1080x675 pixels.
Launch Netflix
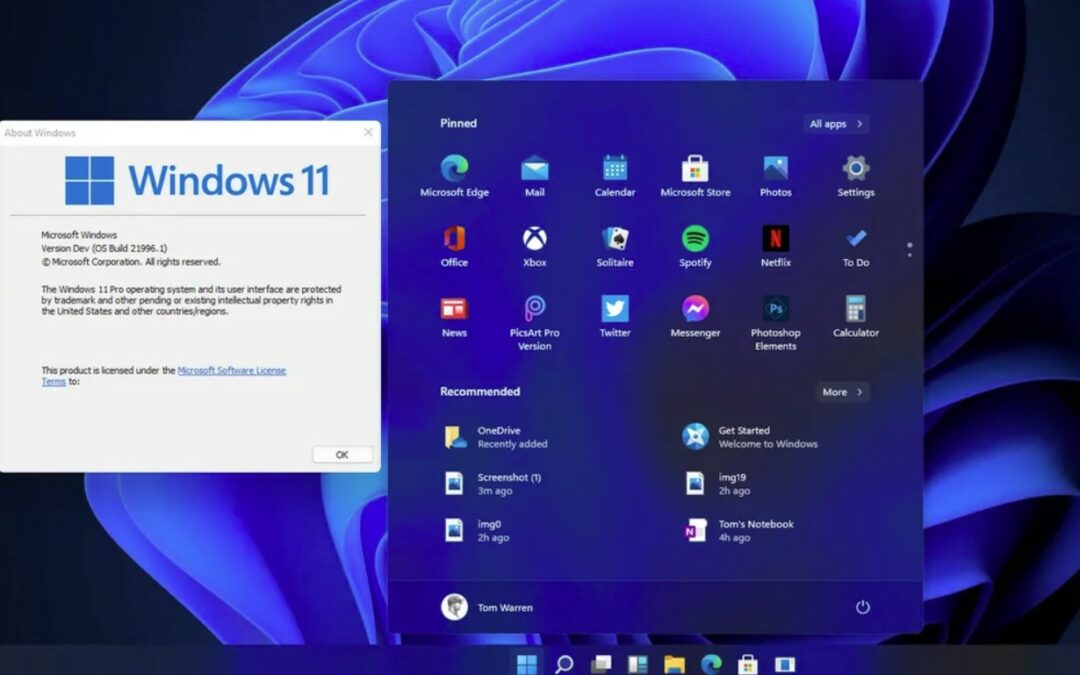click(x=776, y=247)
